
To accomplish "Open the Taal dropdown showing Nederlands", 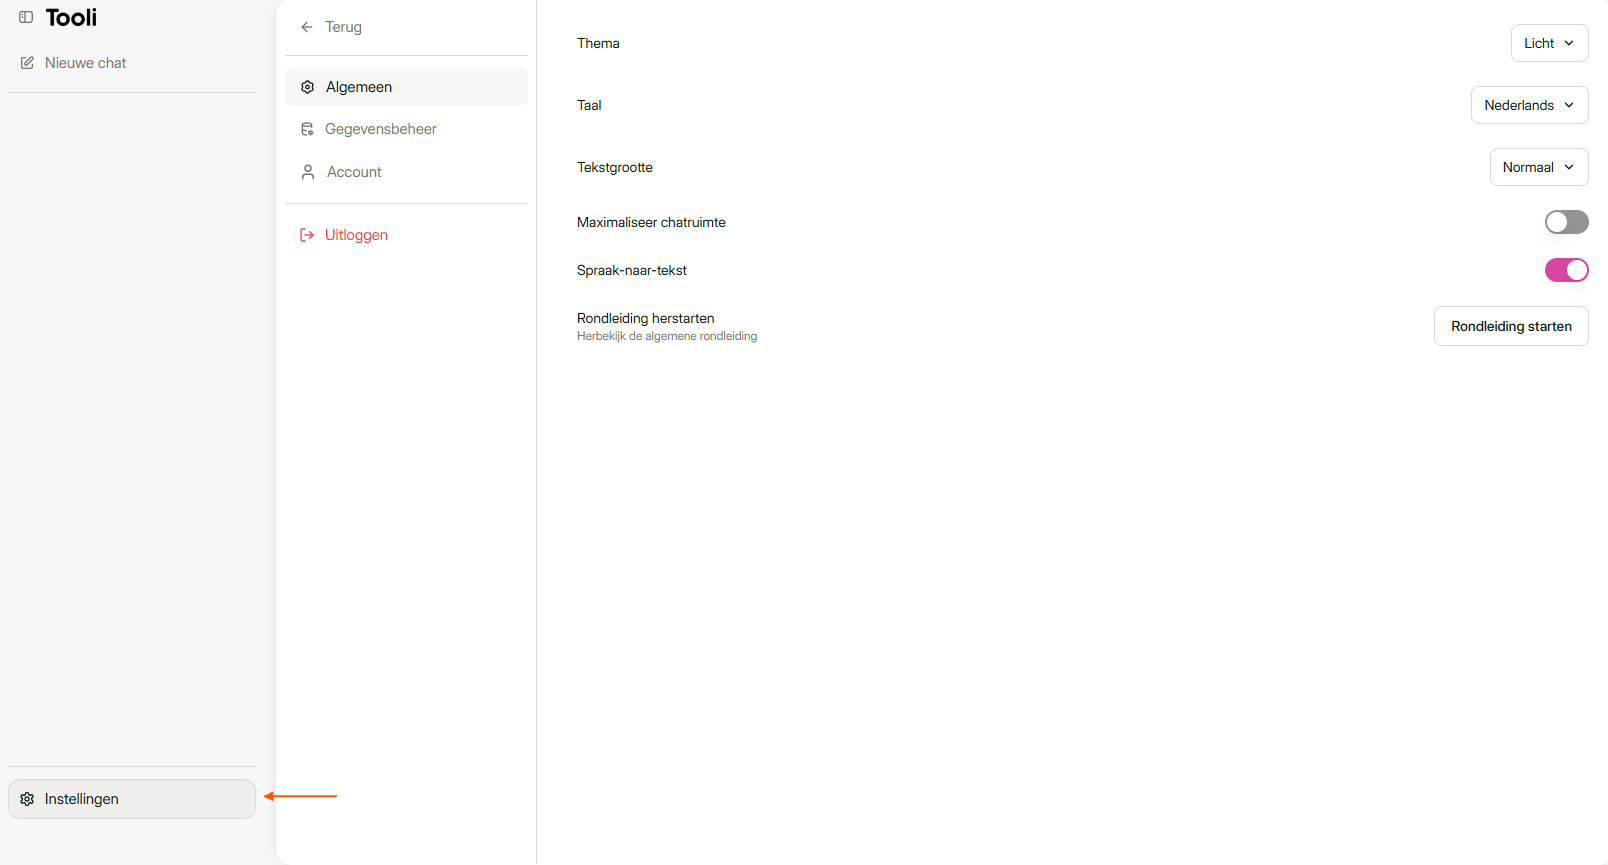I will (1529, 105).
